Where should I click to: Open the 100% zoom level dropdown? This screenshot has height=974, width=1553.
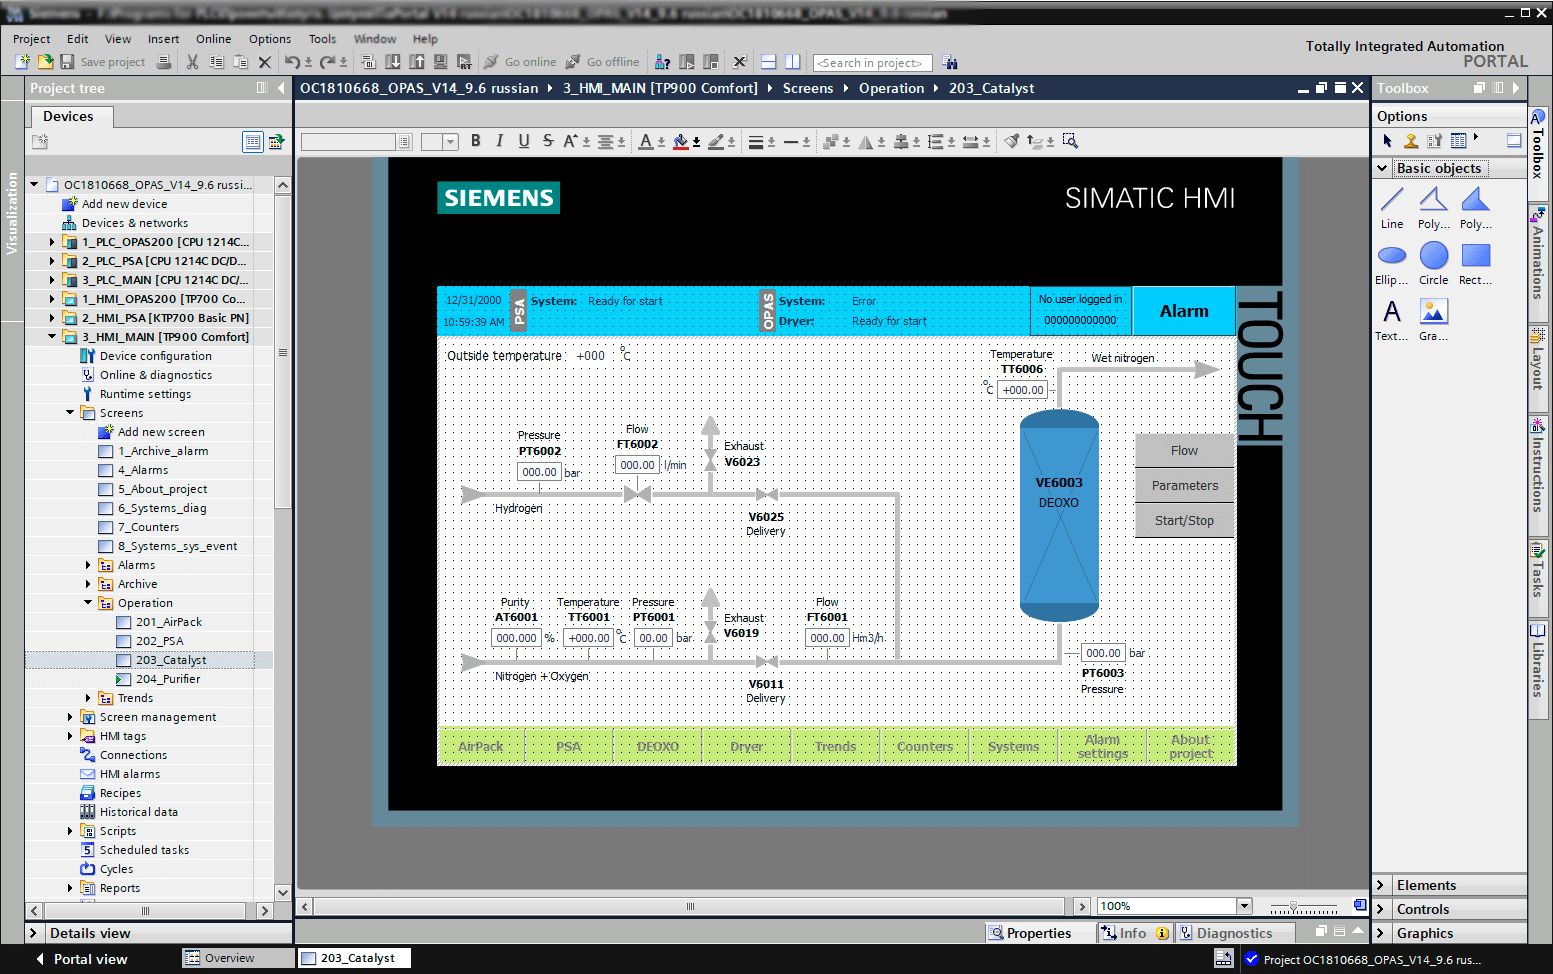click(1244, 906)
